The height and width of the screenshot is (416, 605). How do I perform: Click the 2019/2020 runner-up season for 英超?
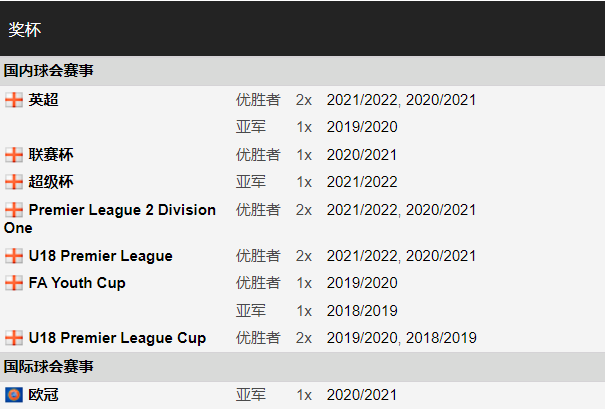tap(362, 127)
